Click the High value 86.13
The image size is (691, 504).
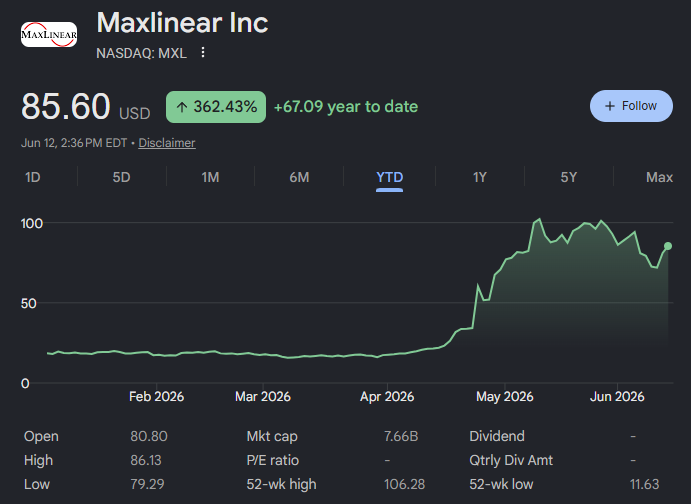coord(146,460)
